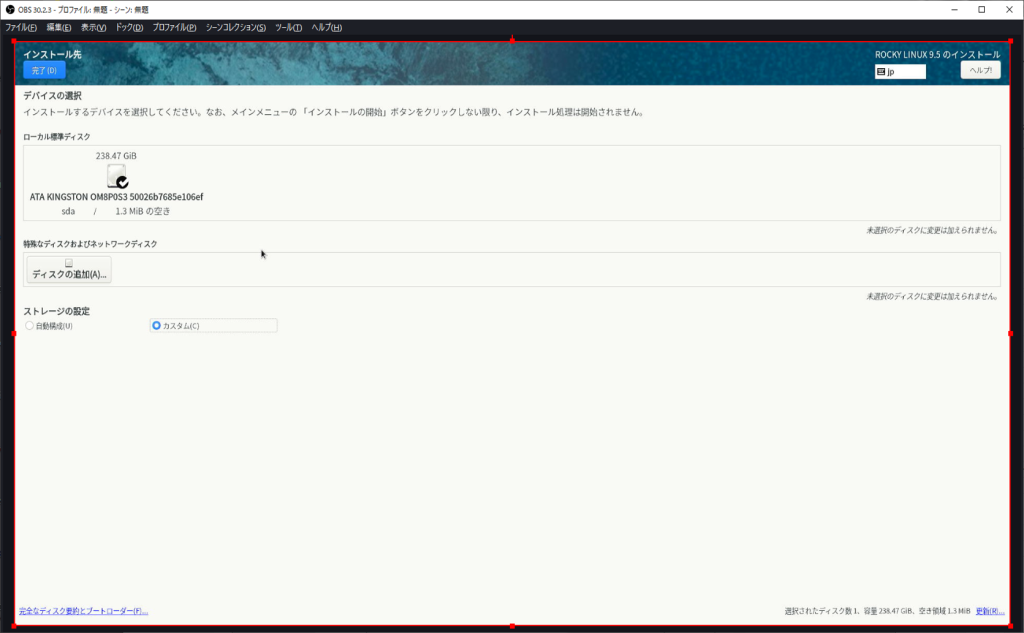The image size is (1024, 633).
Task: Choose the カスタム storage option
Action: point(157,326)
